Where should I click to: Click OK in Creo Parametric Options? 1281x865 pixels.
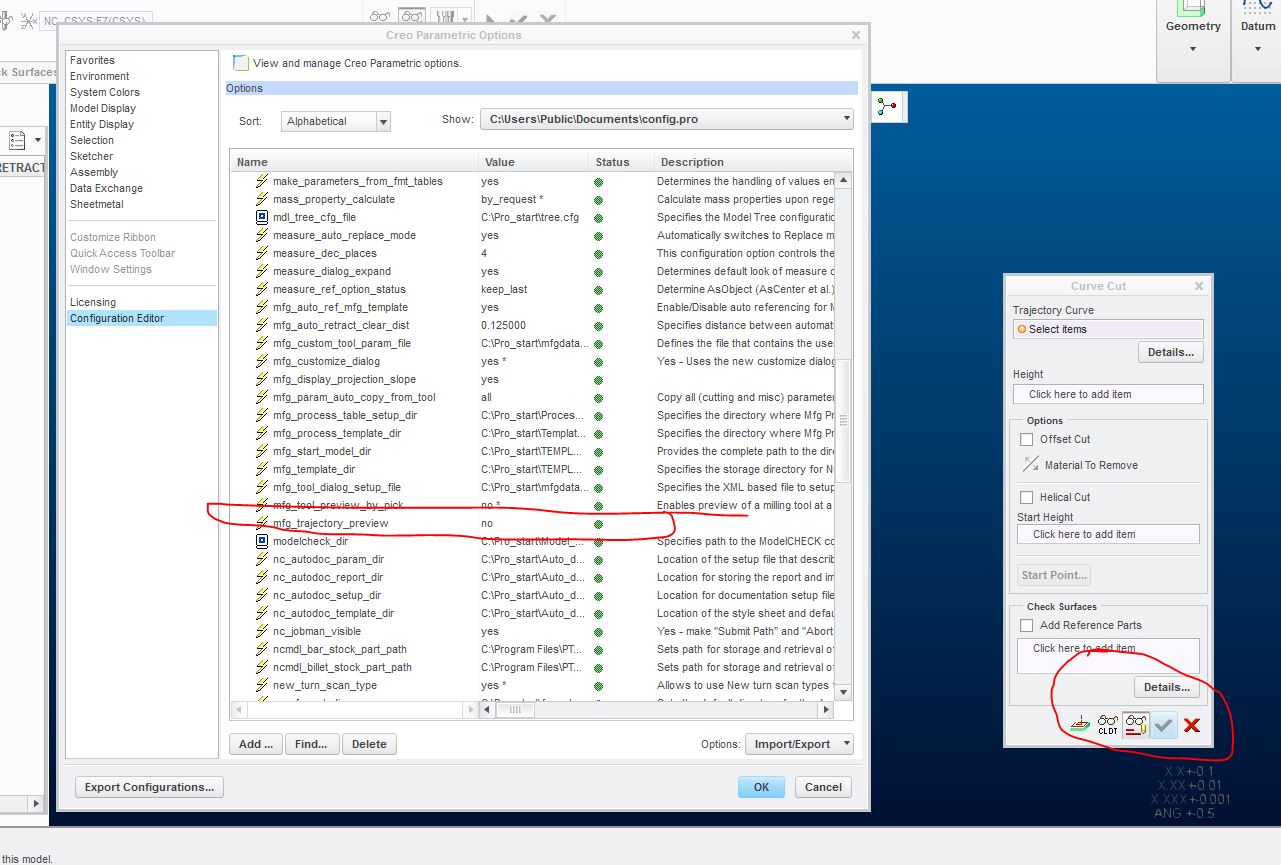(761, 787)
